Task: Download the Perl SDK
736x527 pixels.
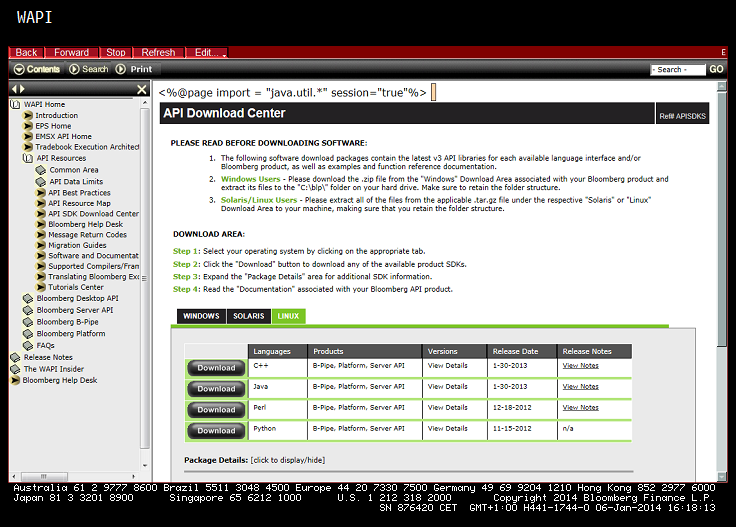Action: (x=216, y=410)
